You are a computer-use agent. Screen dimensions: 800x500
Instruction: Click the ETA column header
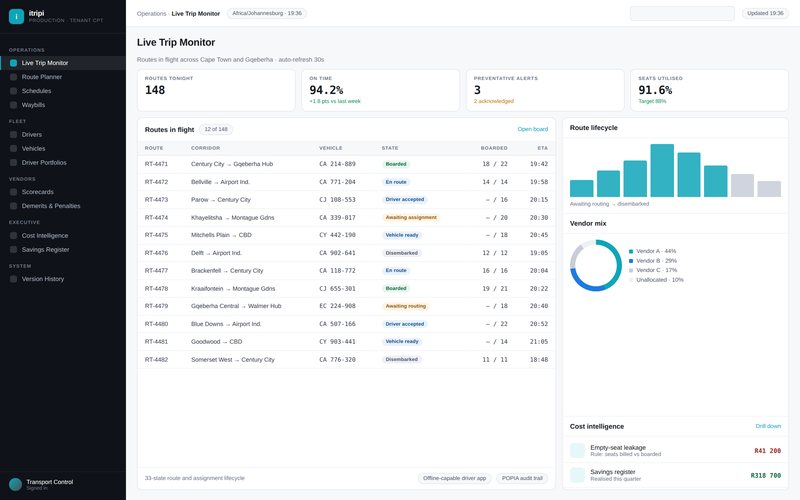(x=543, y=148)
